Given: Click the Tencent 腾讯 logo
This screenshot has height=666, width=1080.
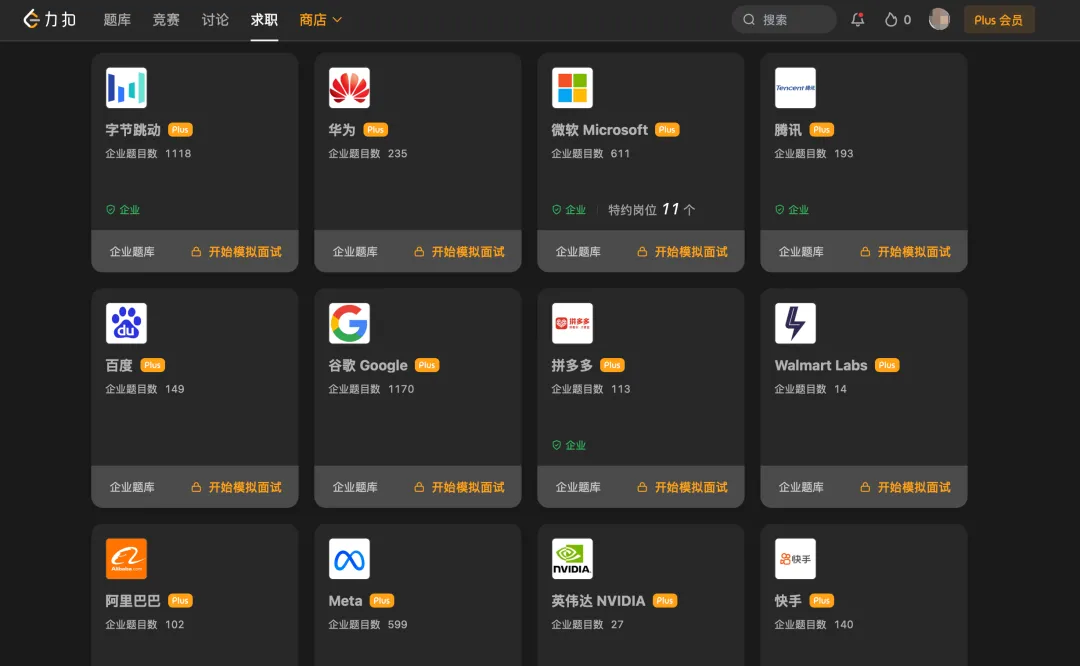Looking at the screenshot, I should click(x=796, y=87).
